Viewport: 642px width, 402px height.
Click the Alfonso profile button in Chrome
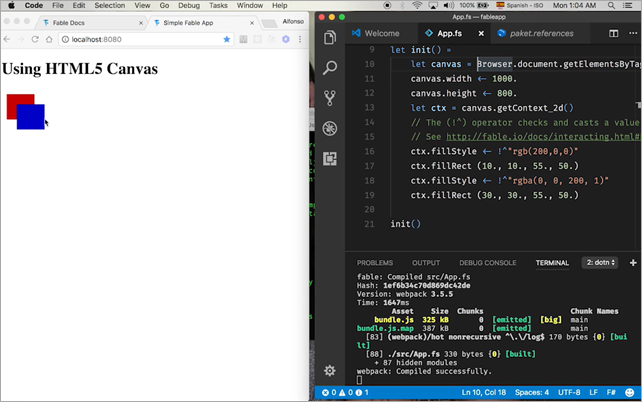(x=293, y=21)
